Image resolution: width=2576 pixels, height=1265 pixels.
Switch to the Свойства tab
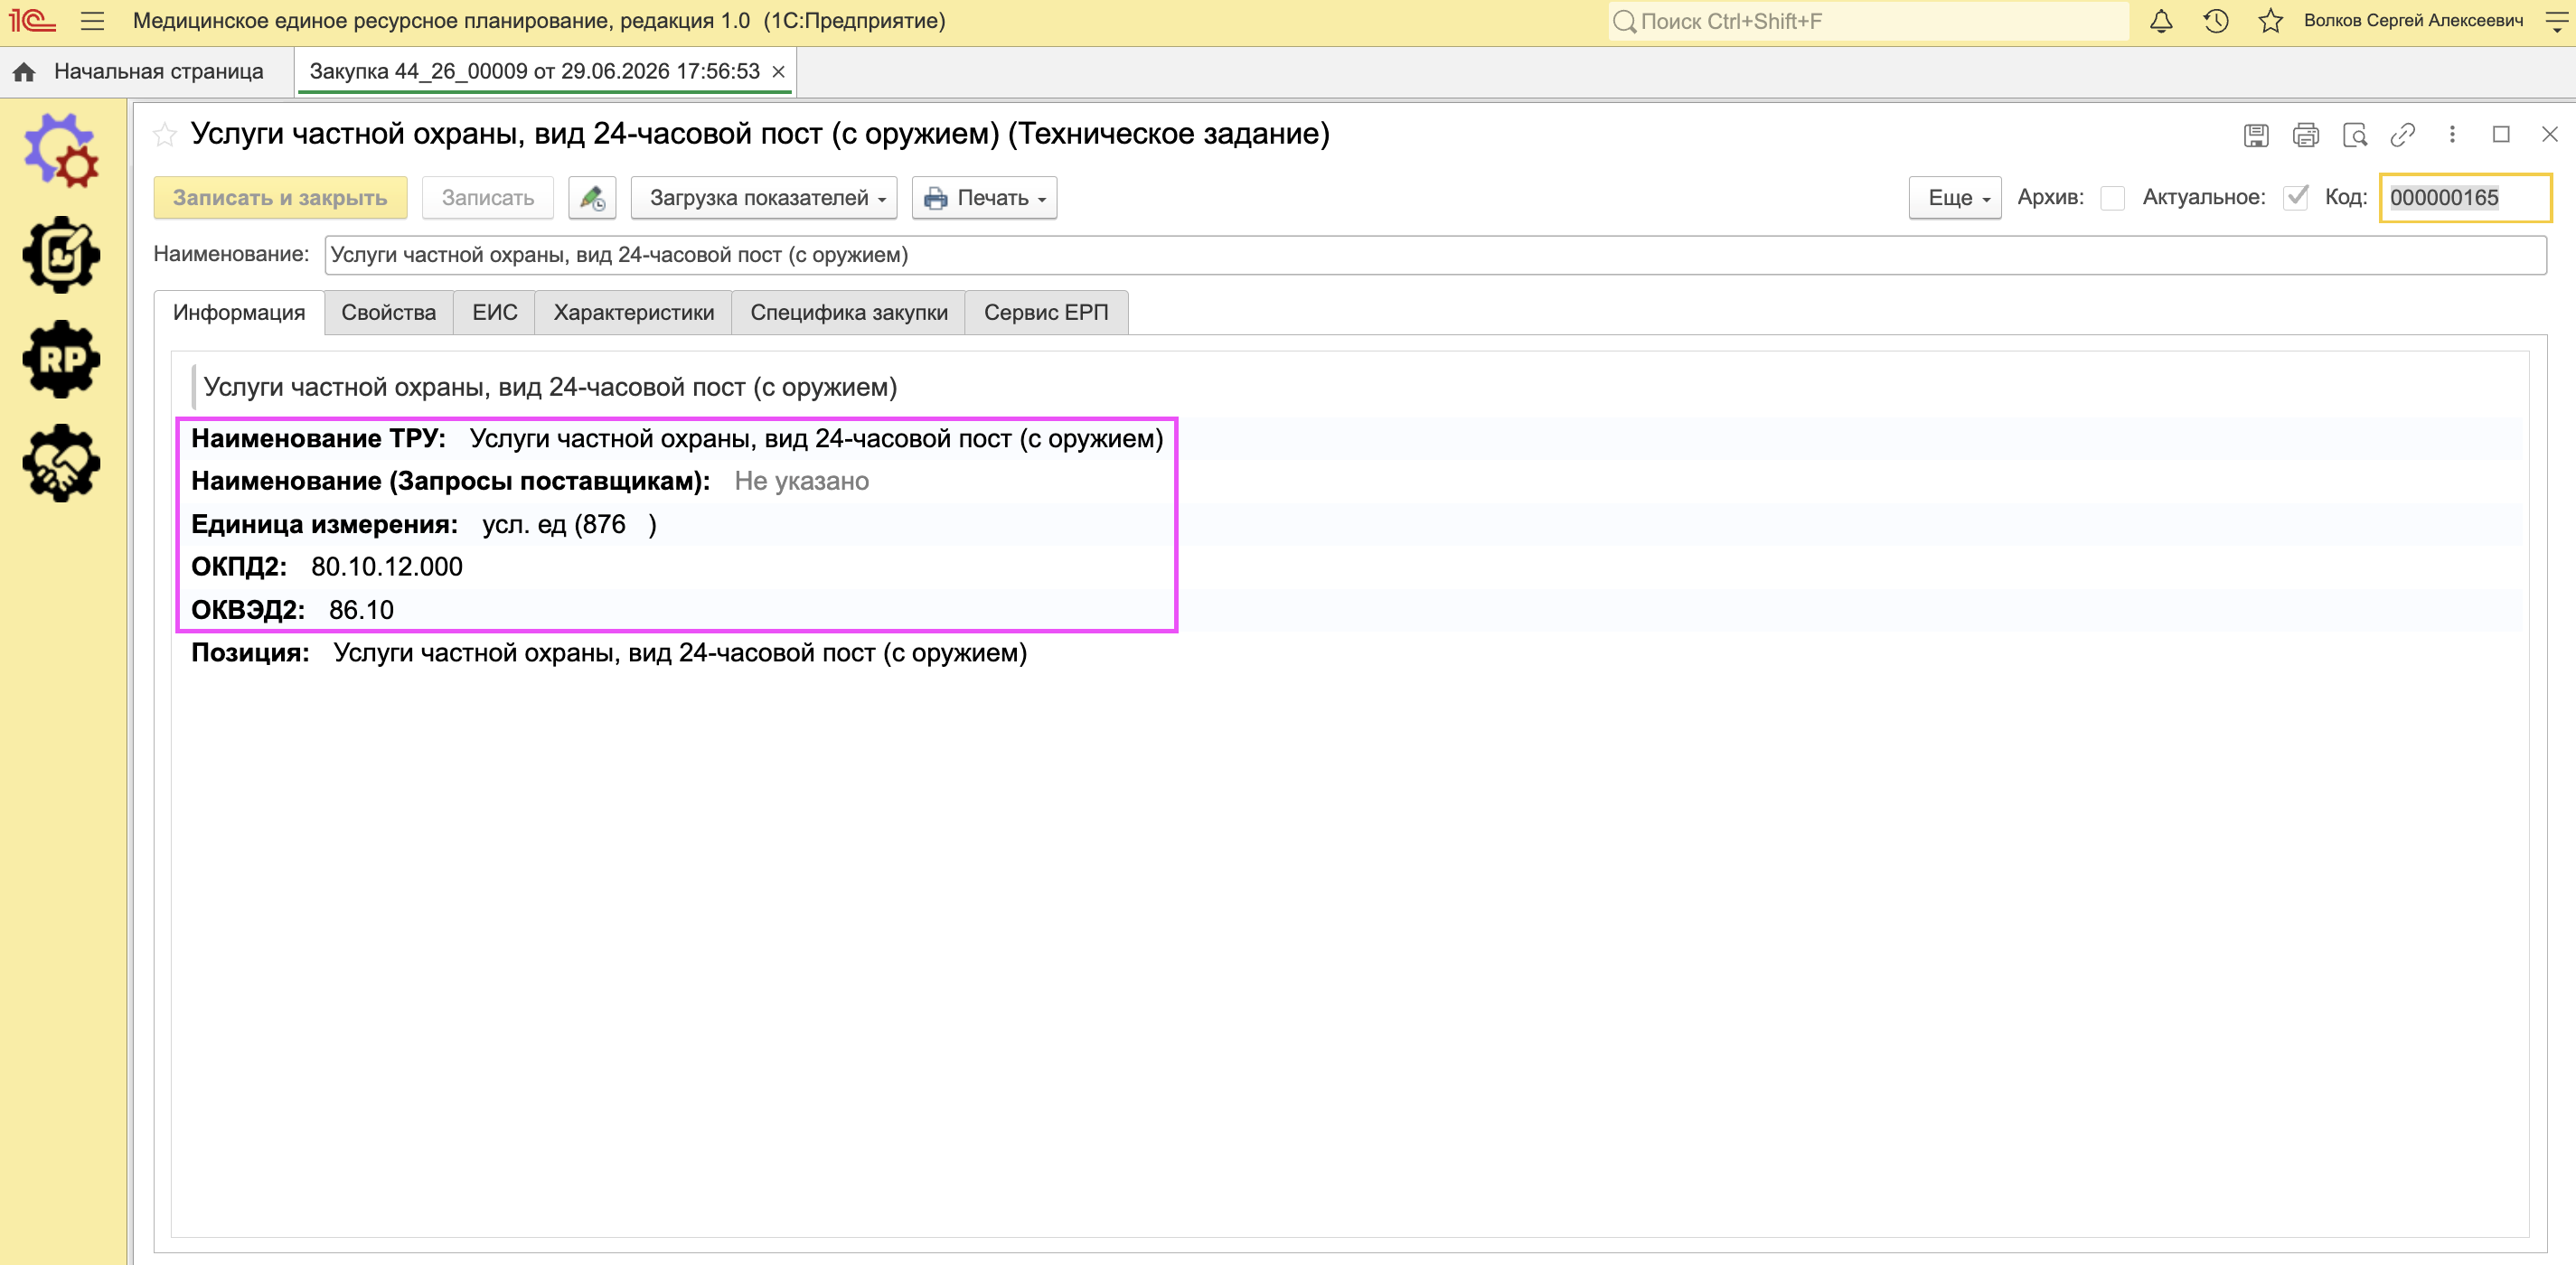389,312
